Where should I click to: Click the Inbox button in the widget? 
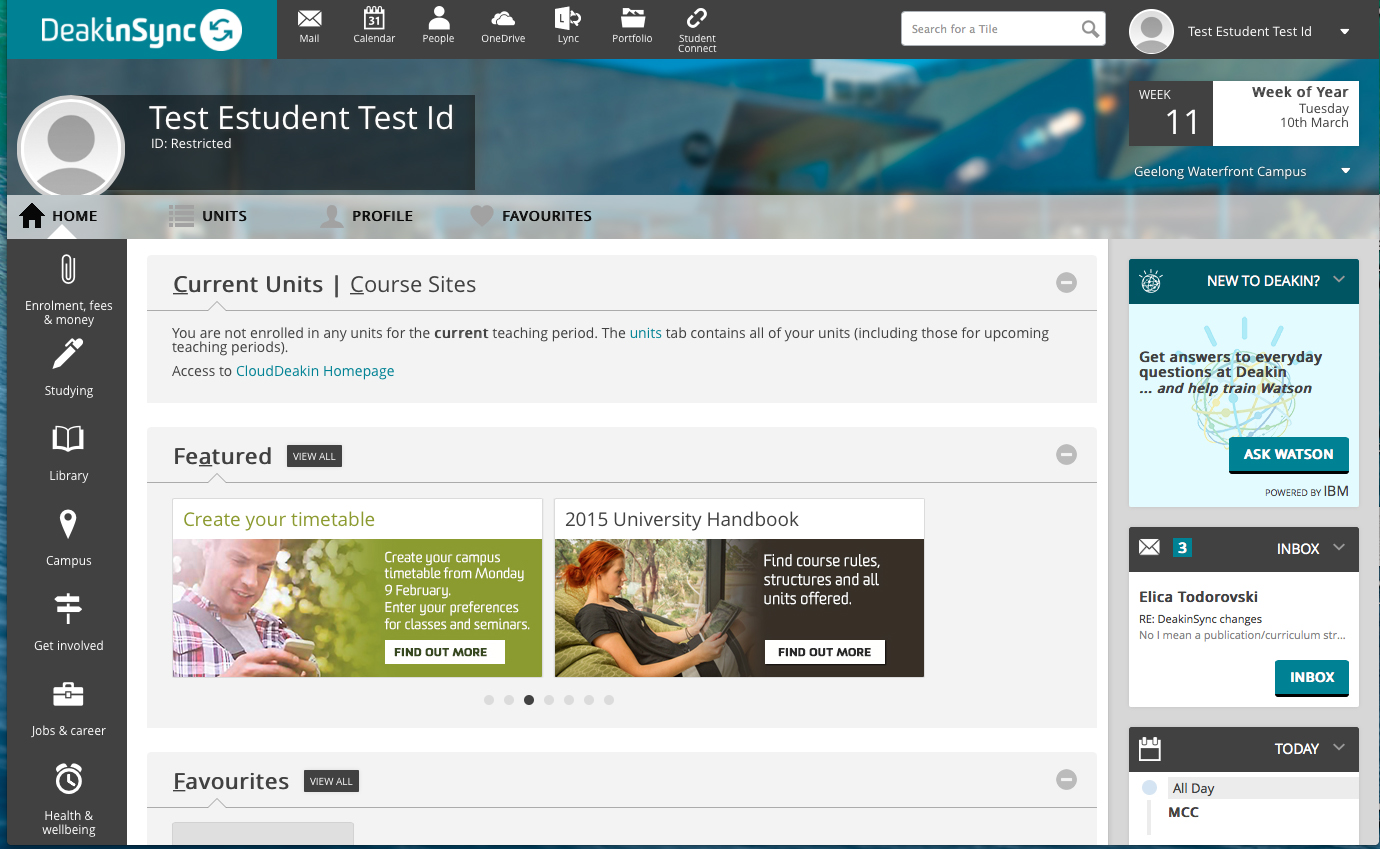click(1311, 677)
